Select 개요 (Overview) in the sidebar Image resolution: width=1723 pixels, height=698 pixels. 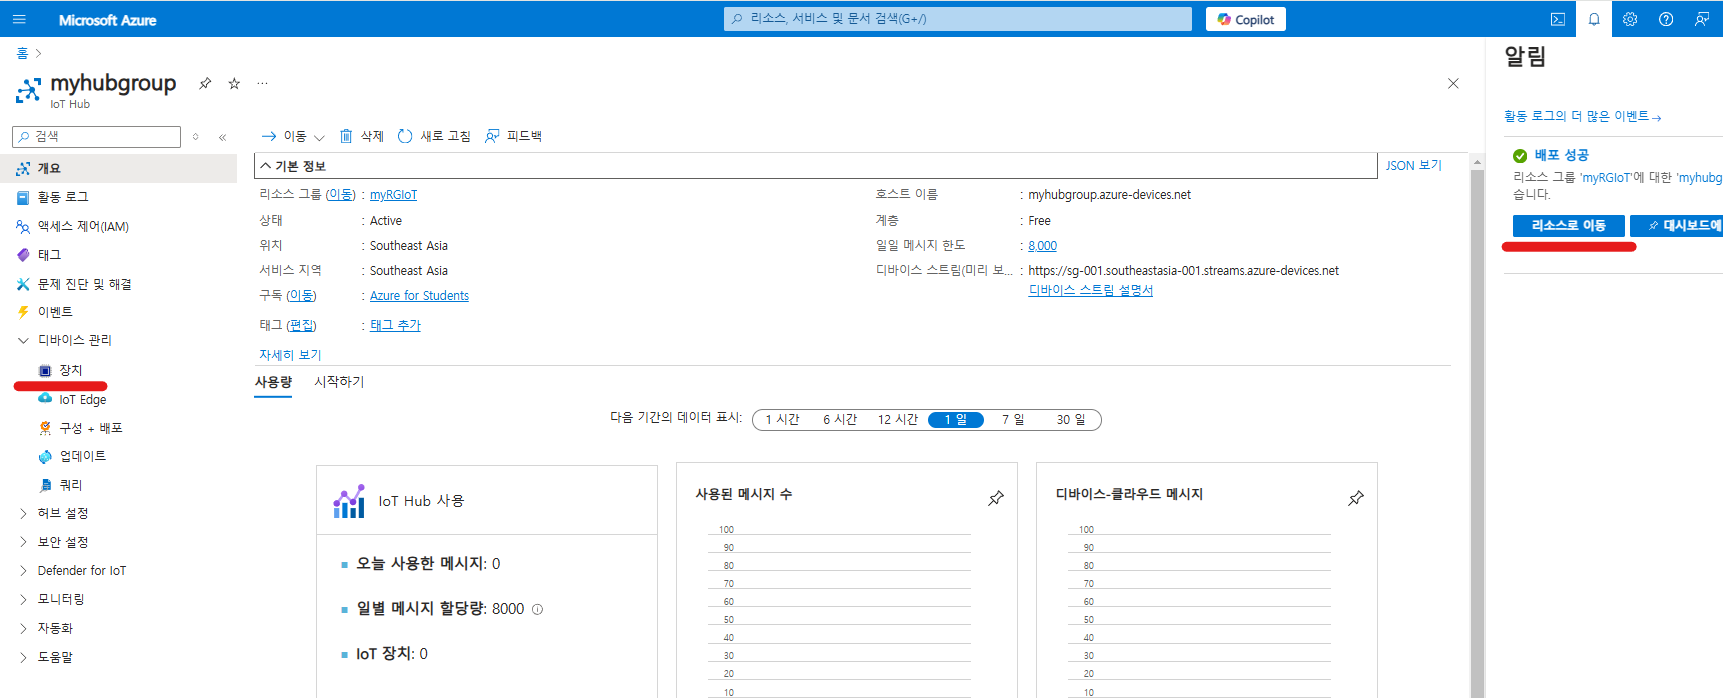[118, 169]
